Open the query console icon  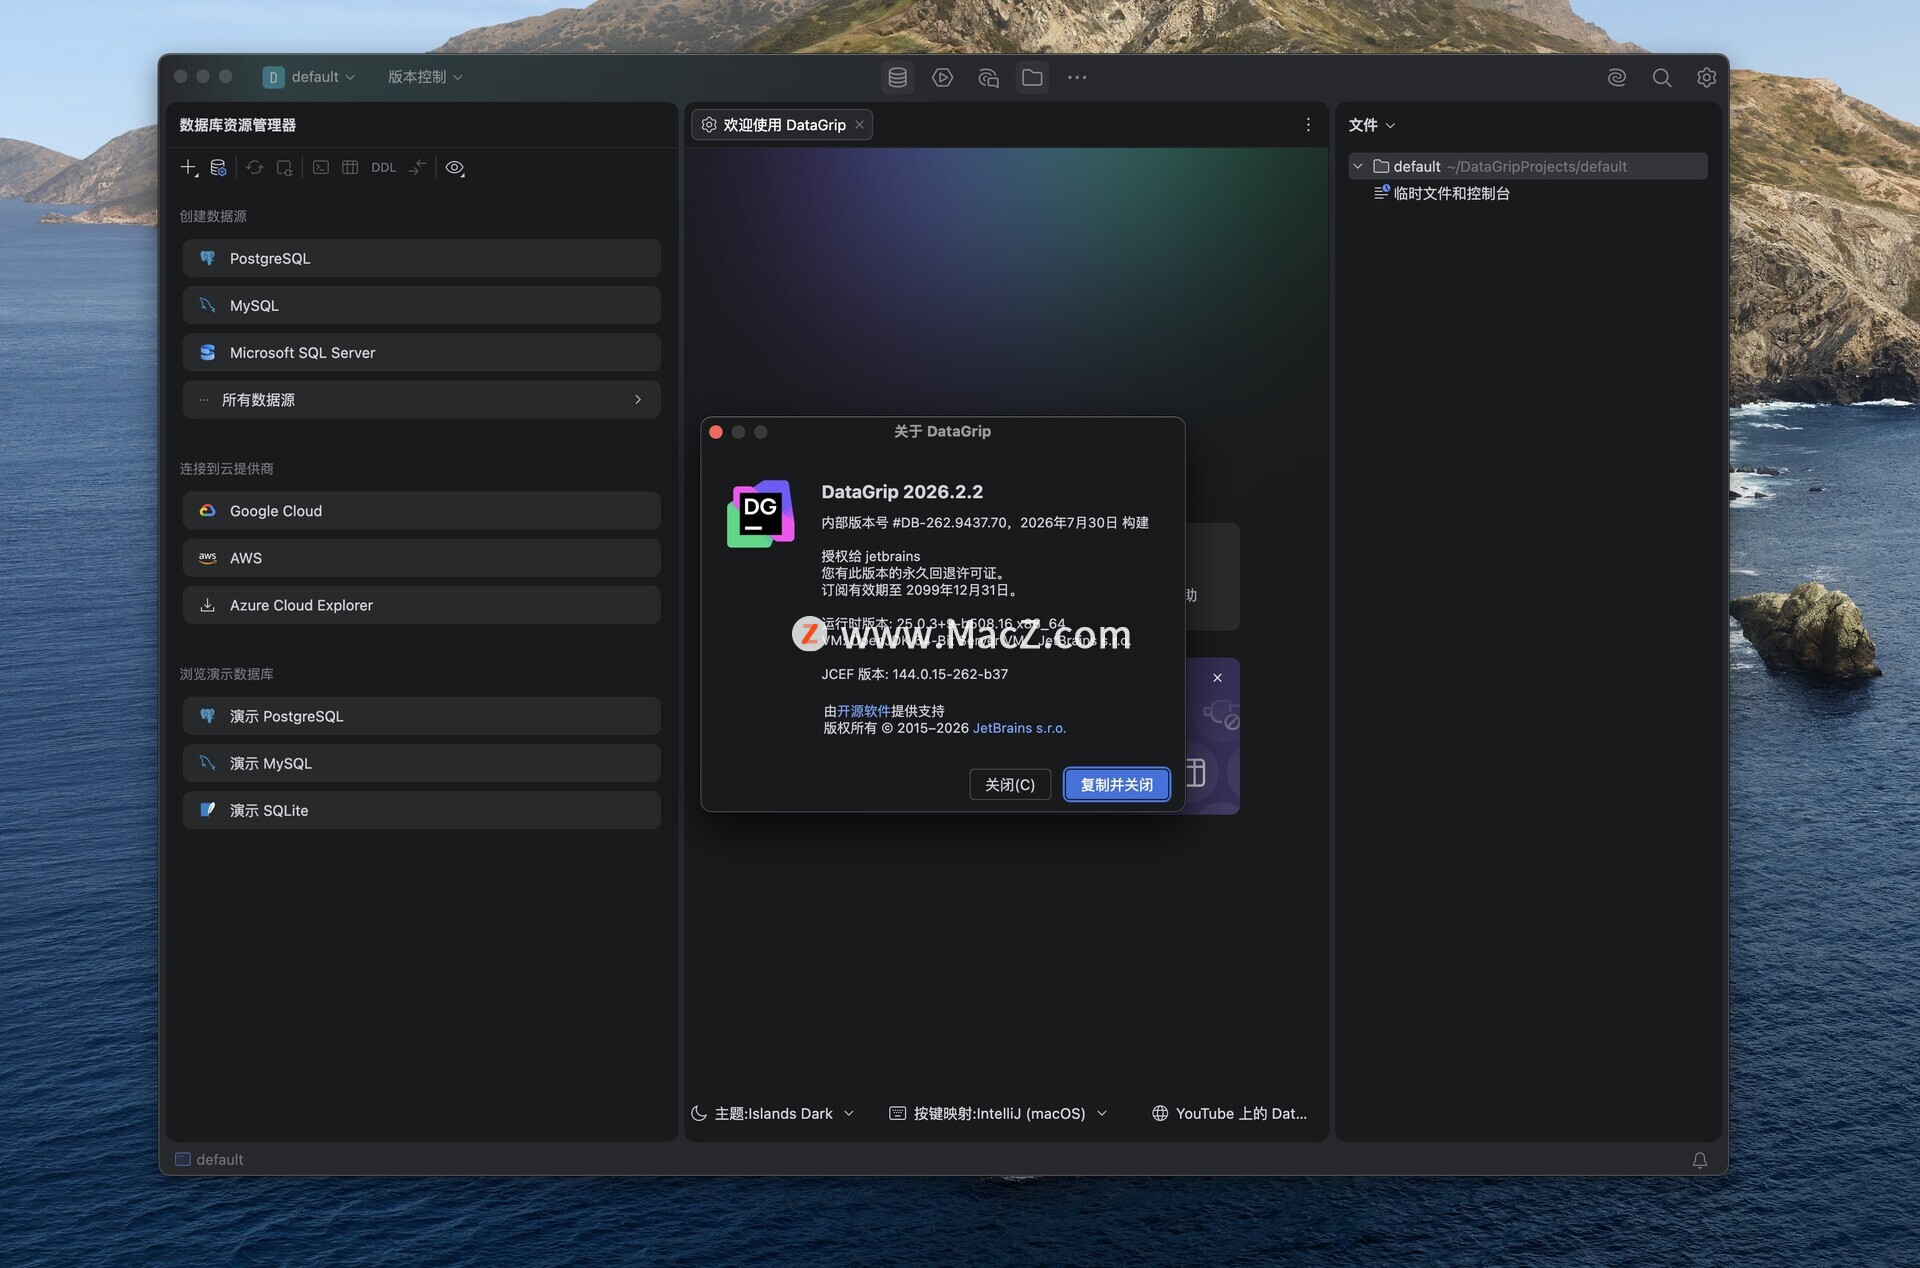point(321,167)
